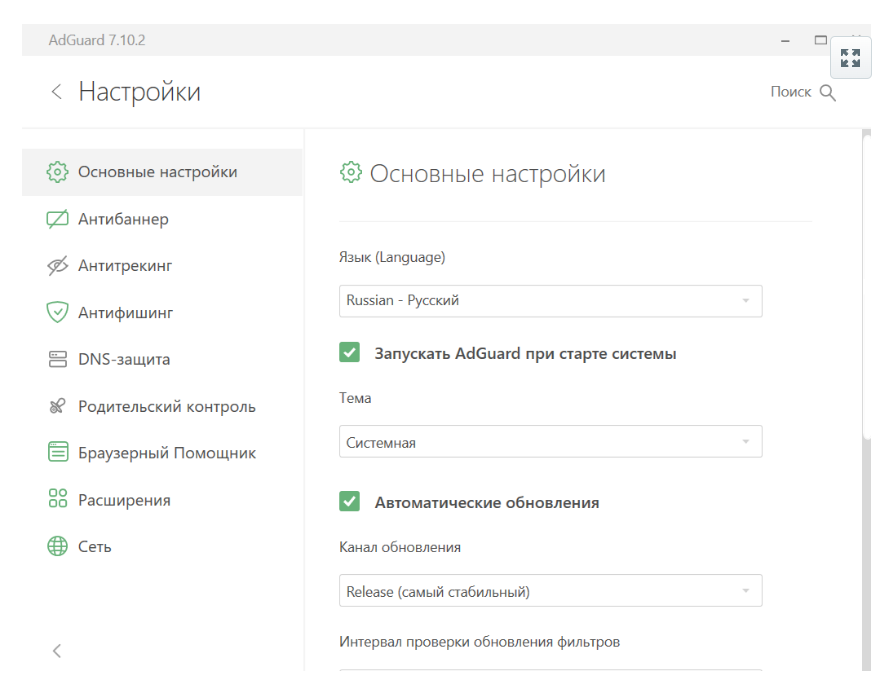Open the Антифишинг section
This screenshot has height=691, width=891.
coord(162,312)
